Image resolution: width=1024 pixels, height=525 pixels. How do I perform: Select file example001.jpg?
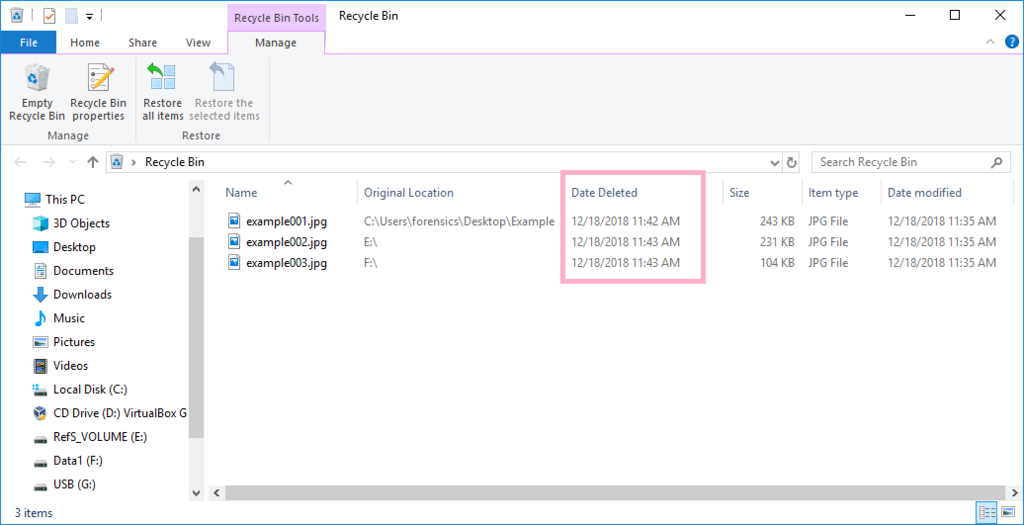pos(287,221)
